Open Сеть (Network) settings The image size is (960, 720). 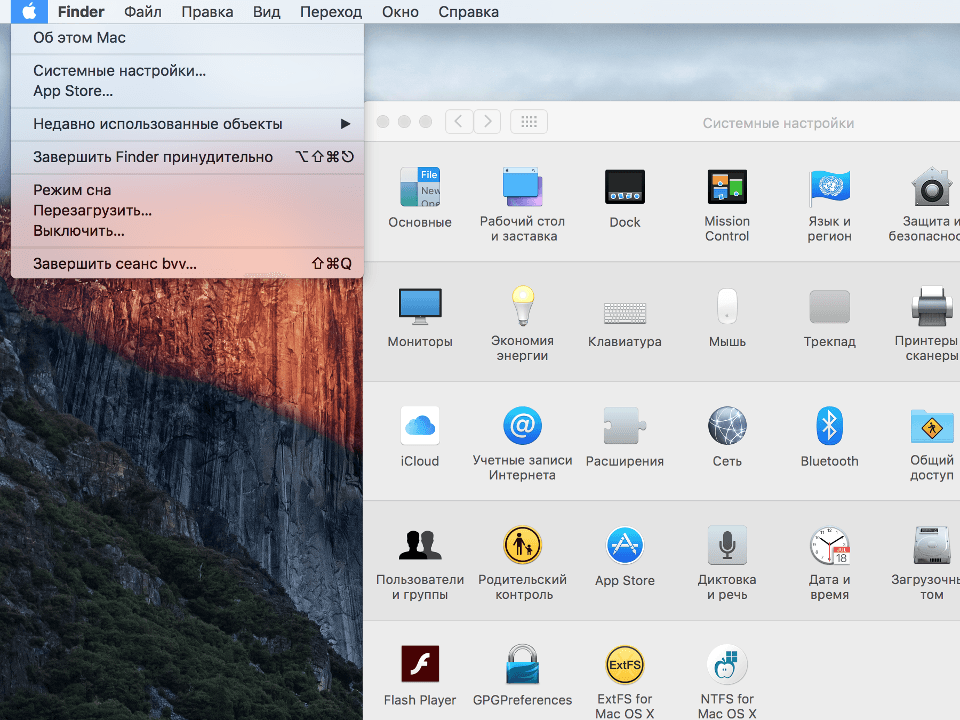coord(726,425)
